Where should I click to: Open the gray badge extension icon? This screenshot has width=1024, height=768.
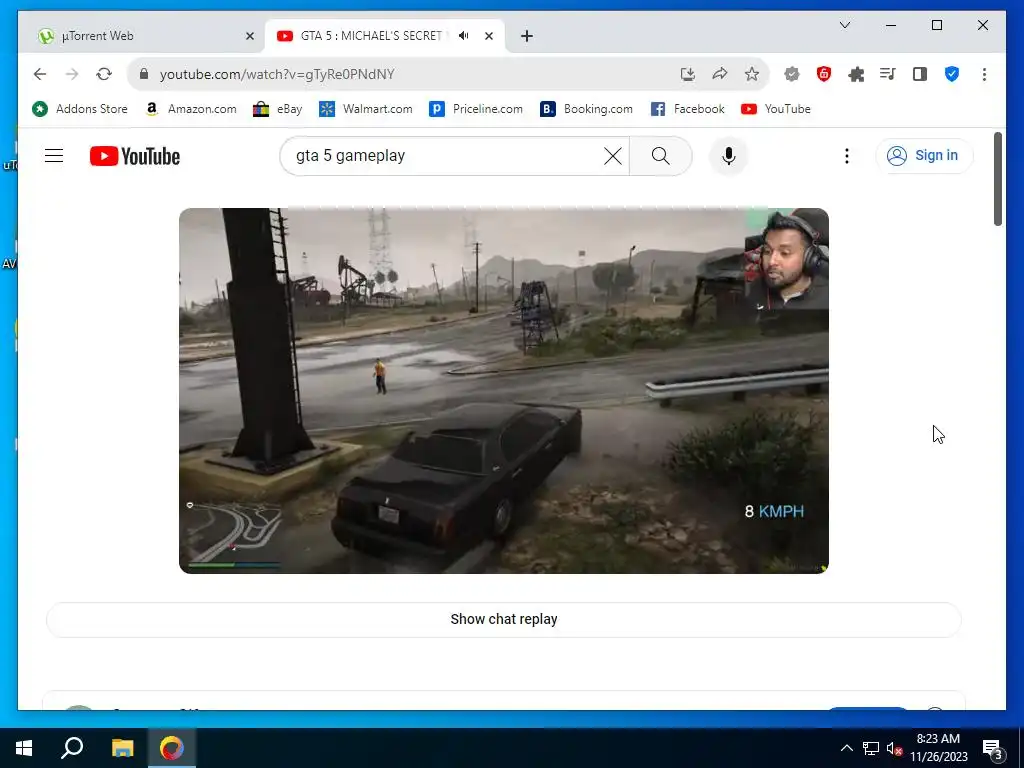[x=792, y=74]
